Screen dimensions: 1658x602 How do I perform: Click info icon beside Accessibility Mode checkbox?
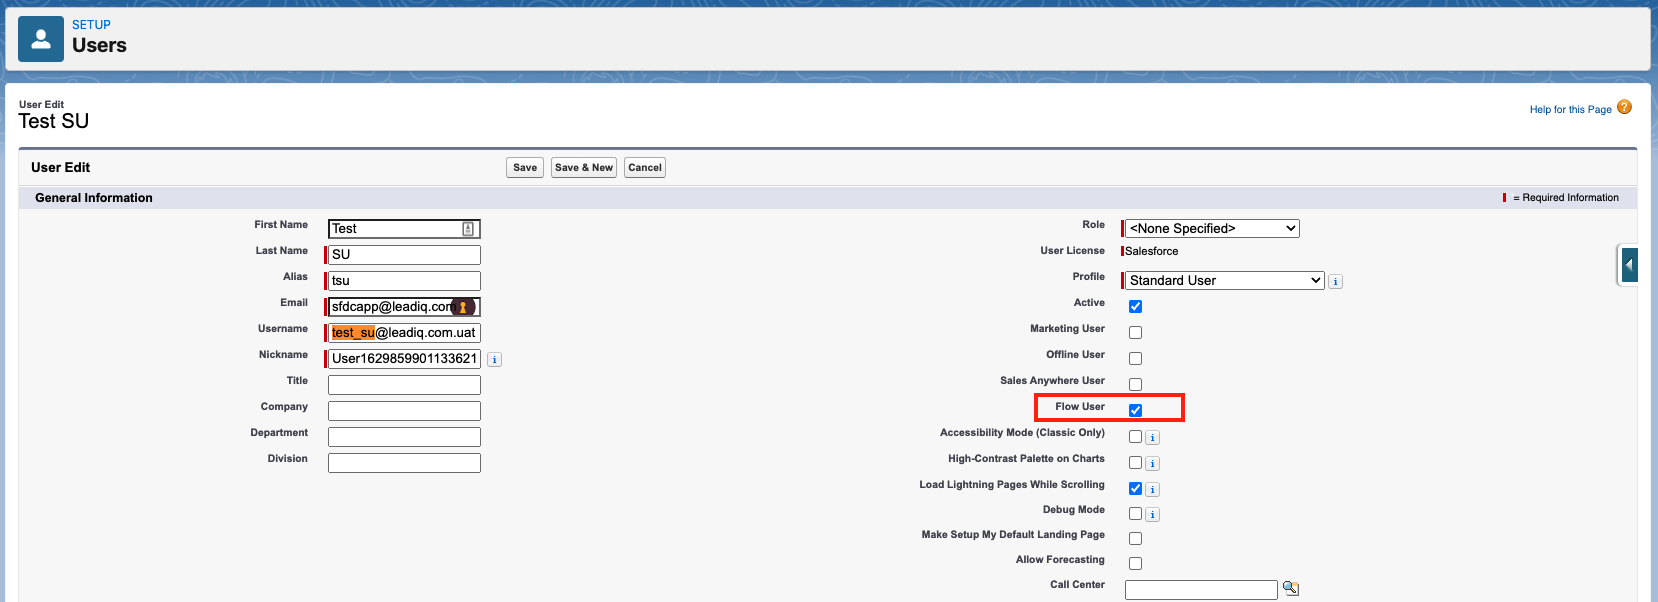(1152, 438)
